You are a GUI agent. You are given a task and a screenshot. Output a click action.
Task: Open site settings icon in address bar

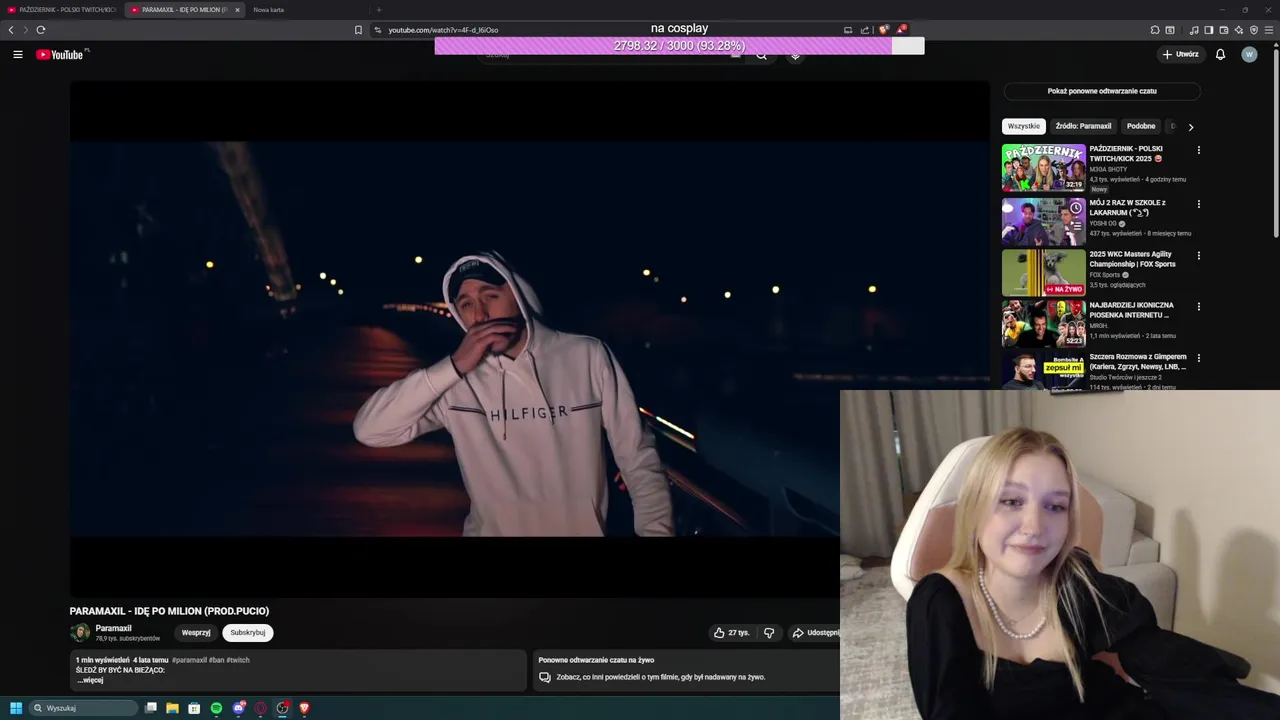click(377, 30)
